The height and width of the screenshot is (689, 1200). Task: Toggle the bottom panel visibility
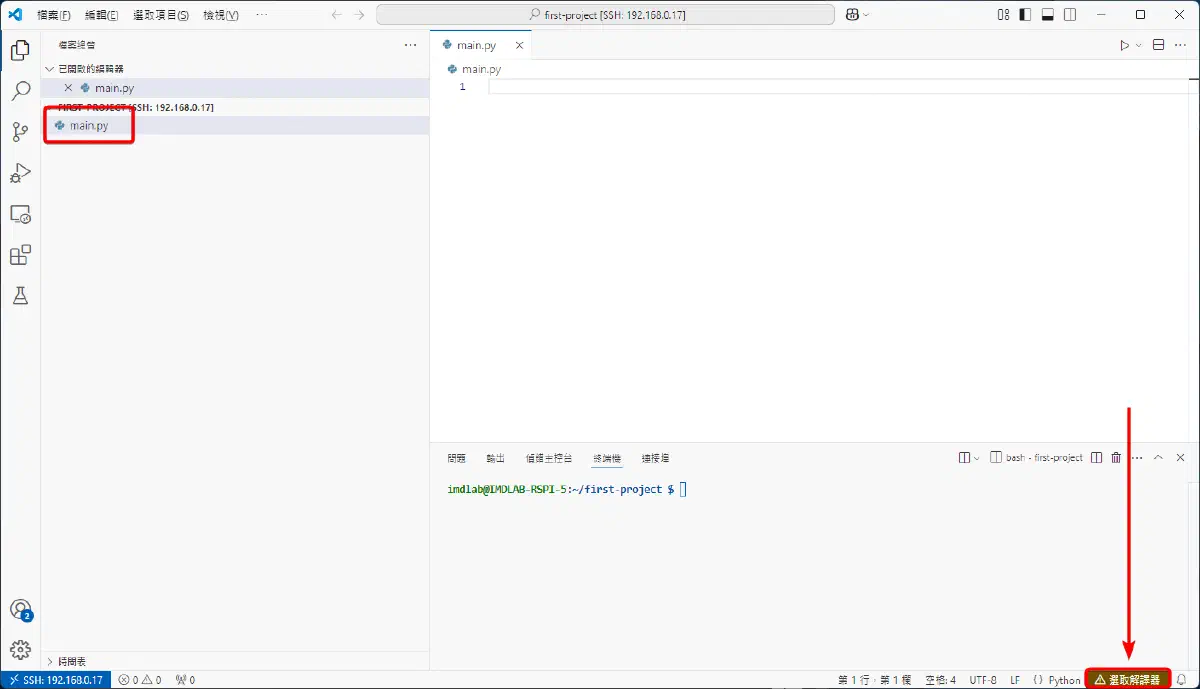click(x=1048, y=15)
